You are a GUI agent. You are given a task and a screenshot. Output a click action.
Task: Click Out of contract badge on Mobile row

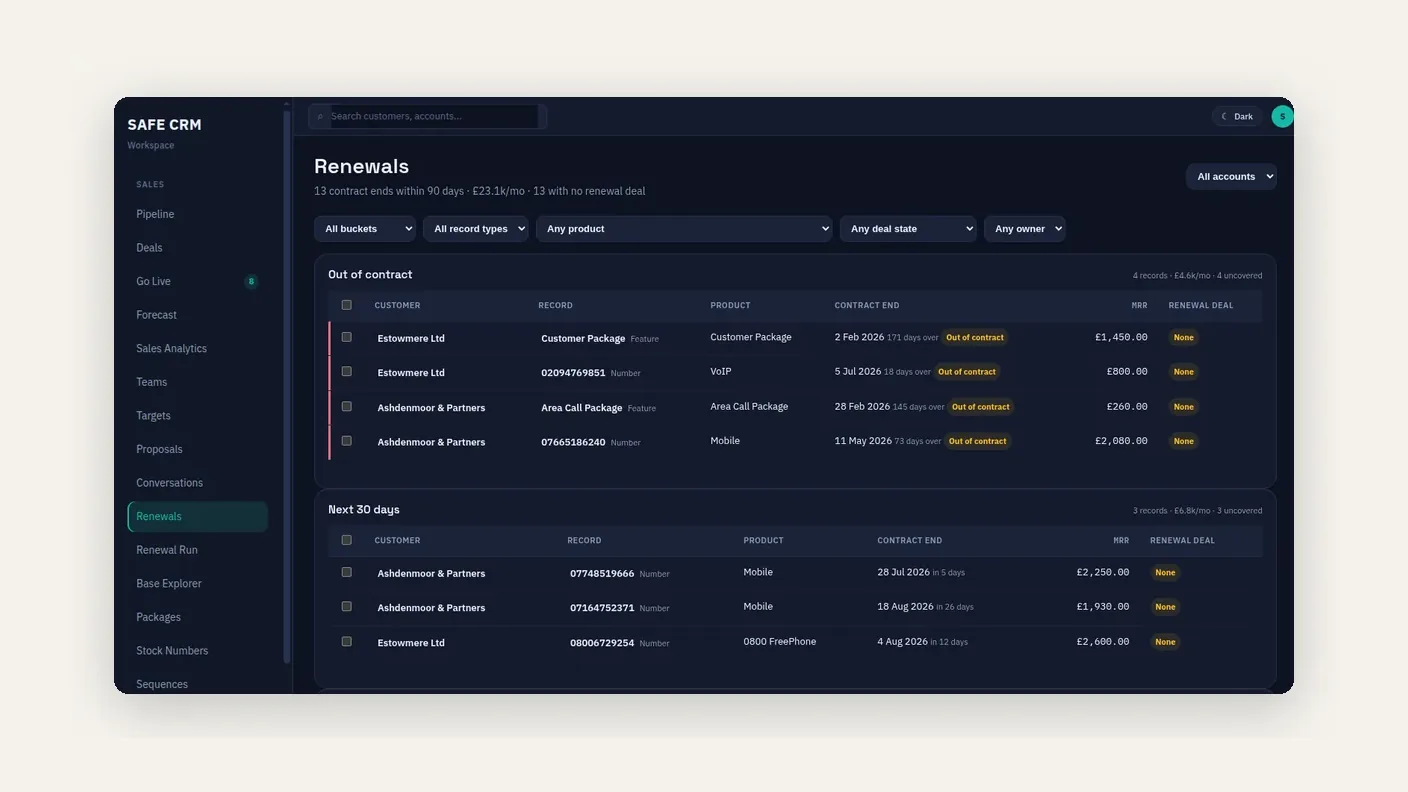[x=977, y=441]
